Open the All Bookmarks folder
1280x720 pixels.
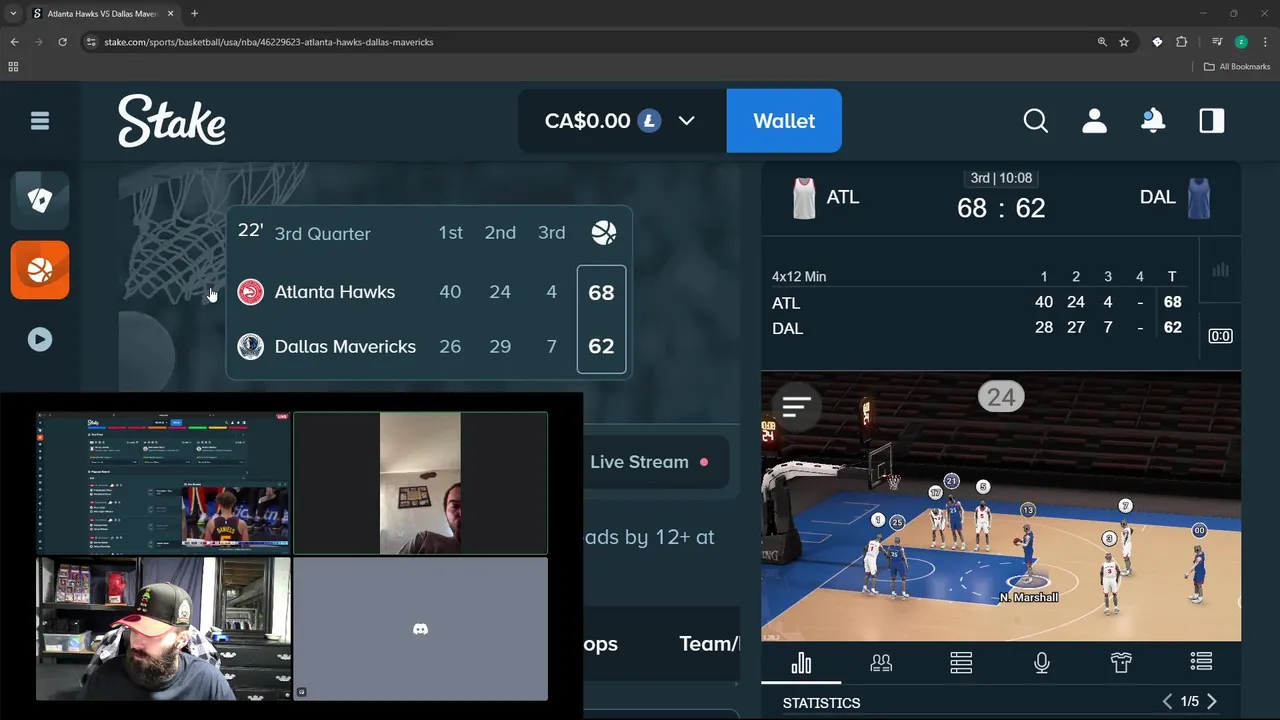click(1237, 67)
